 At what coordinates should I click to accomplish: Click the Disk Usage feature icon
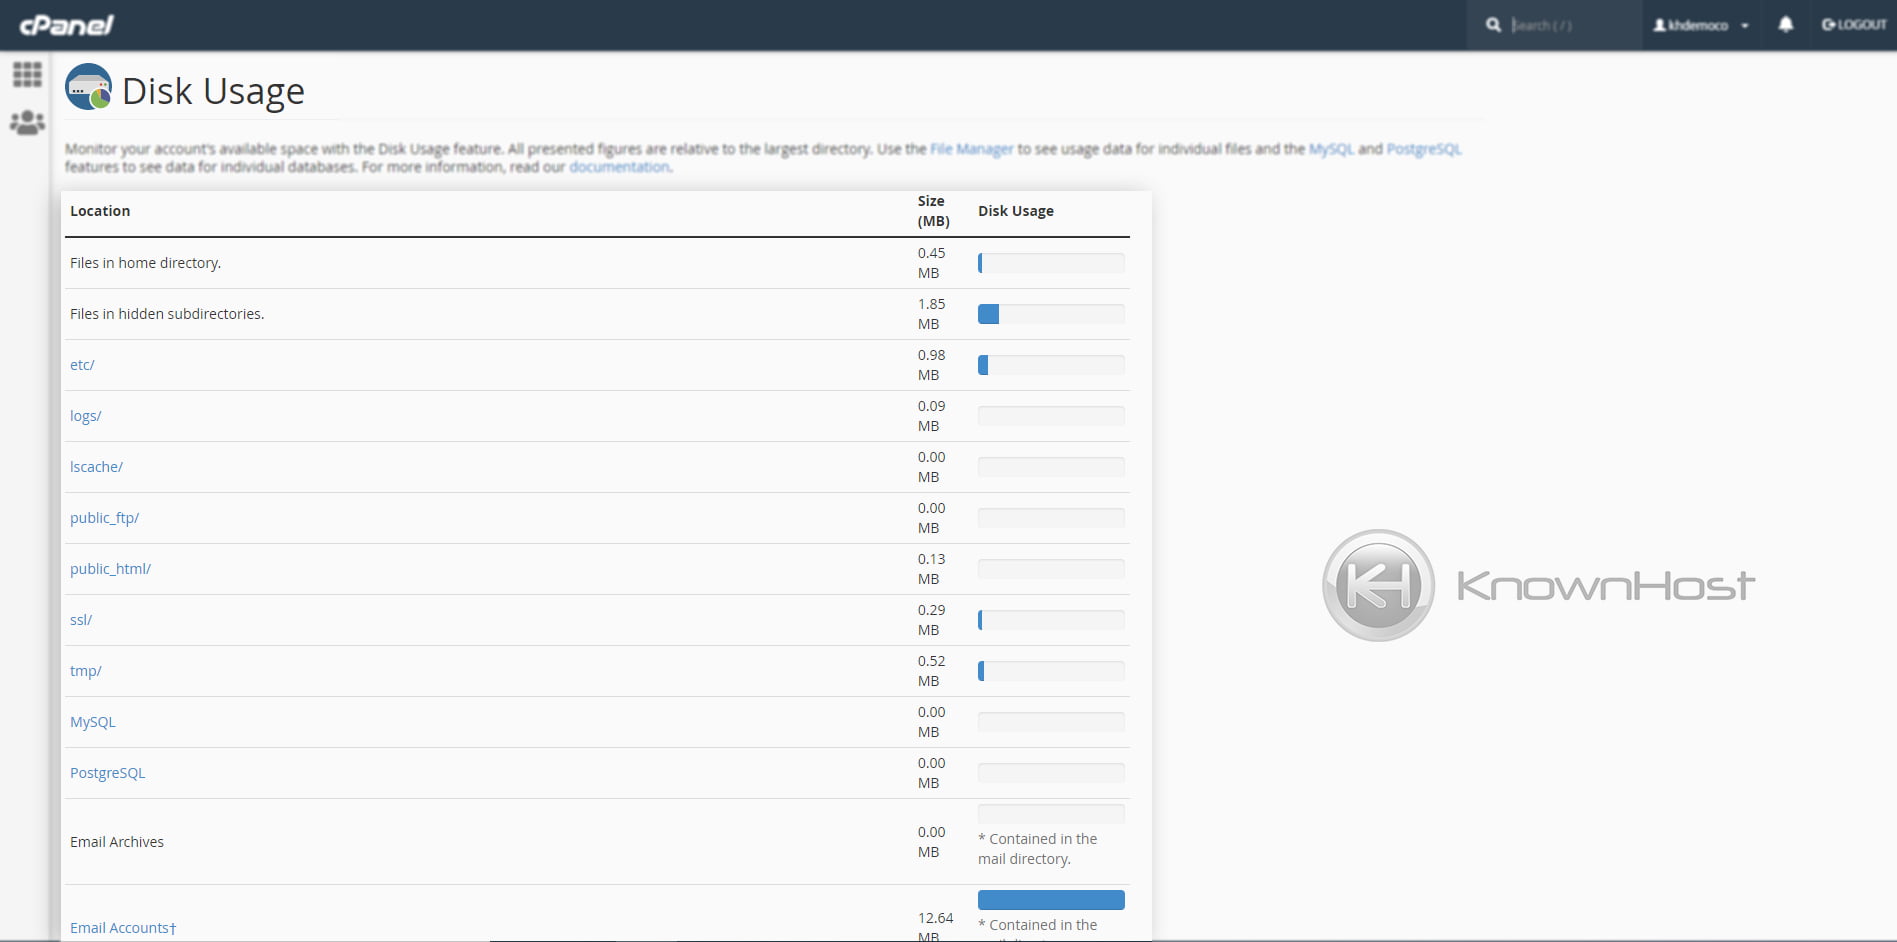[x=88, y=87]
